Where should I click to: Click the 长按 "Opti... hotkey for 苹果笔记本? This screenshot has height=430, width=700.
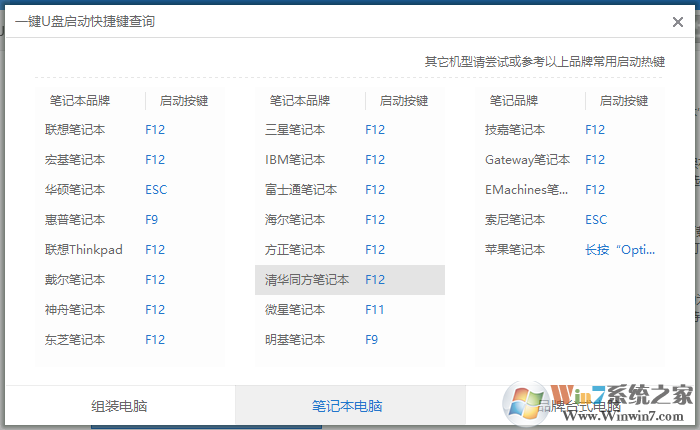coord(620,249)
